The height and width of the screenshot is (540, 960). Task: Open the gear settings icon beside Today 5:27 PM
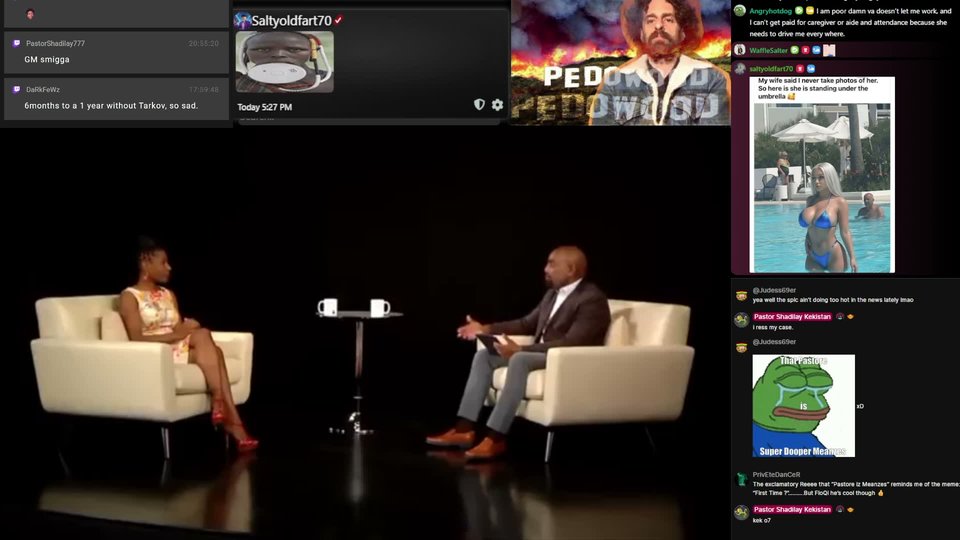click(497, 105)
